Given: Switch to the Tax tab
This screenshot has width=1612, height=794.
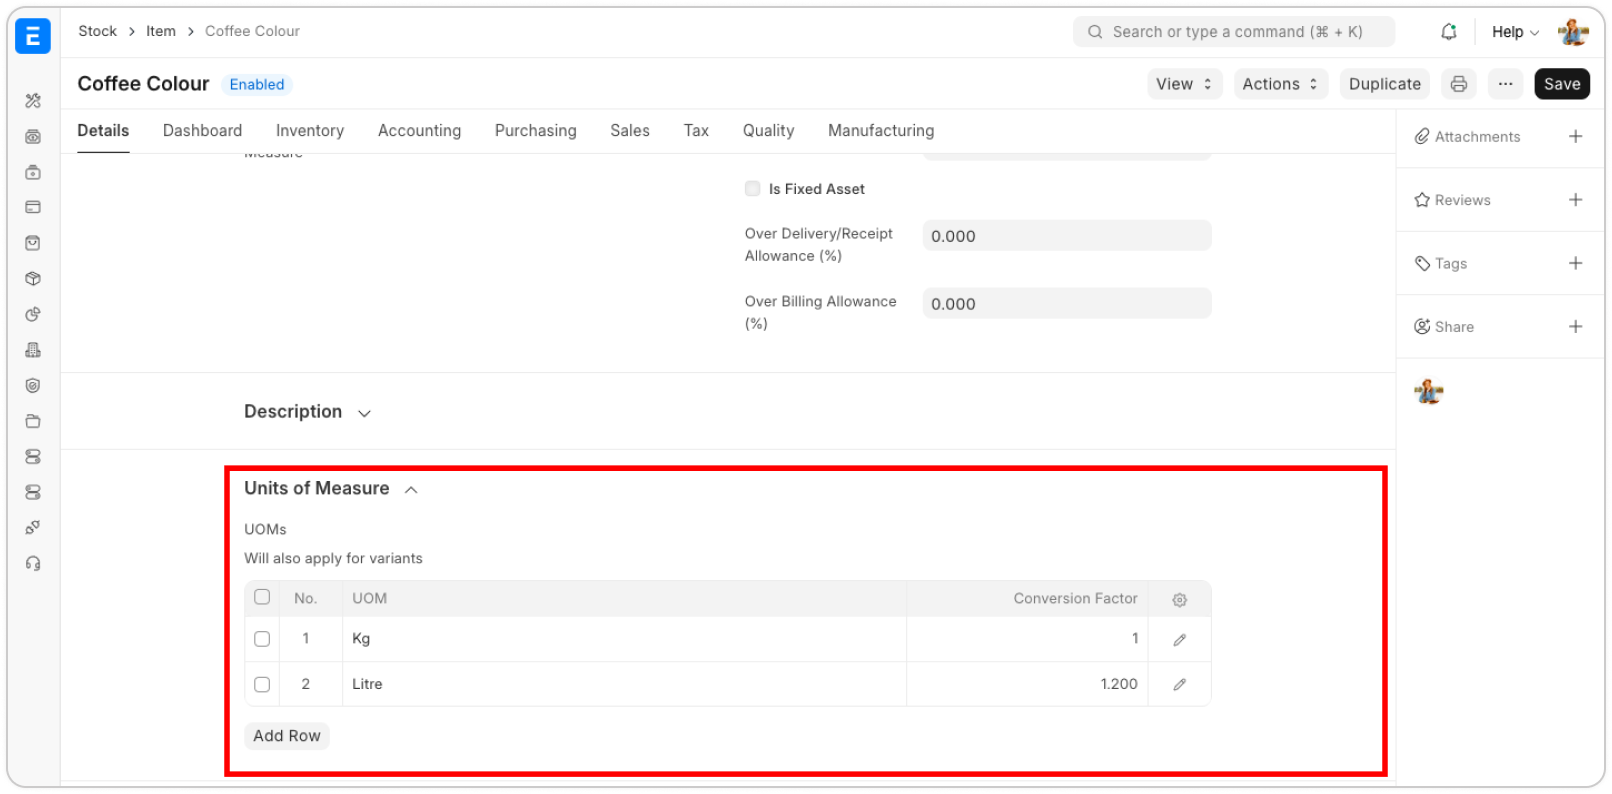Looking at the screenshot, I should coord(696,131).
